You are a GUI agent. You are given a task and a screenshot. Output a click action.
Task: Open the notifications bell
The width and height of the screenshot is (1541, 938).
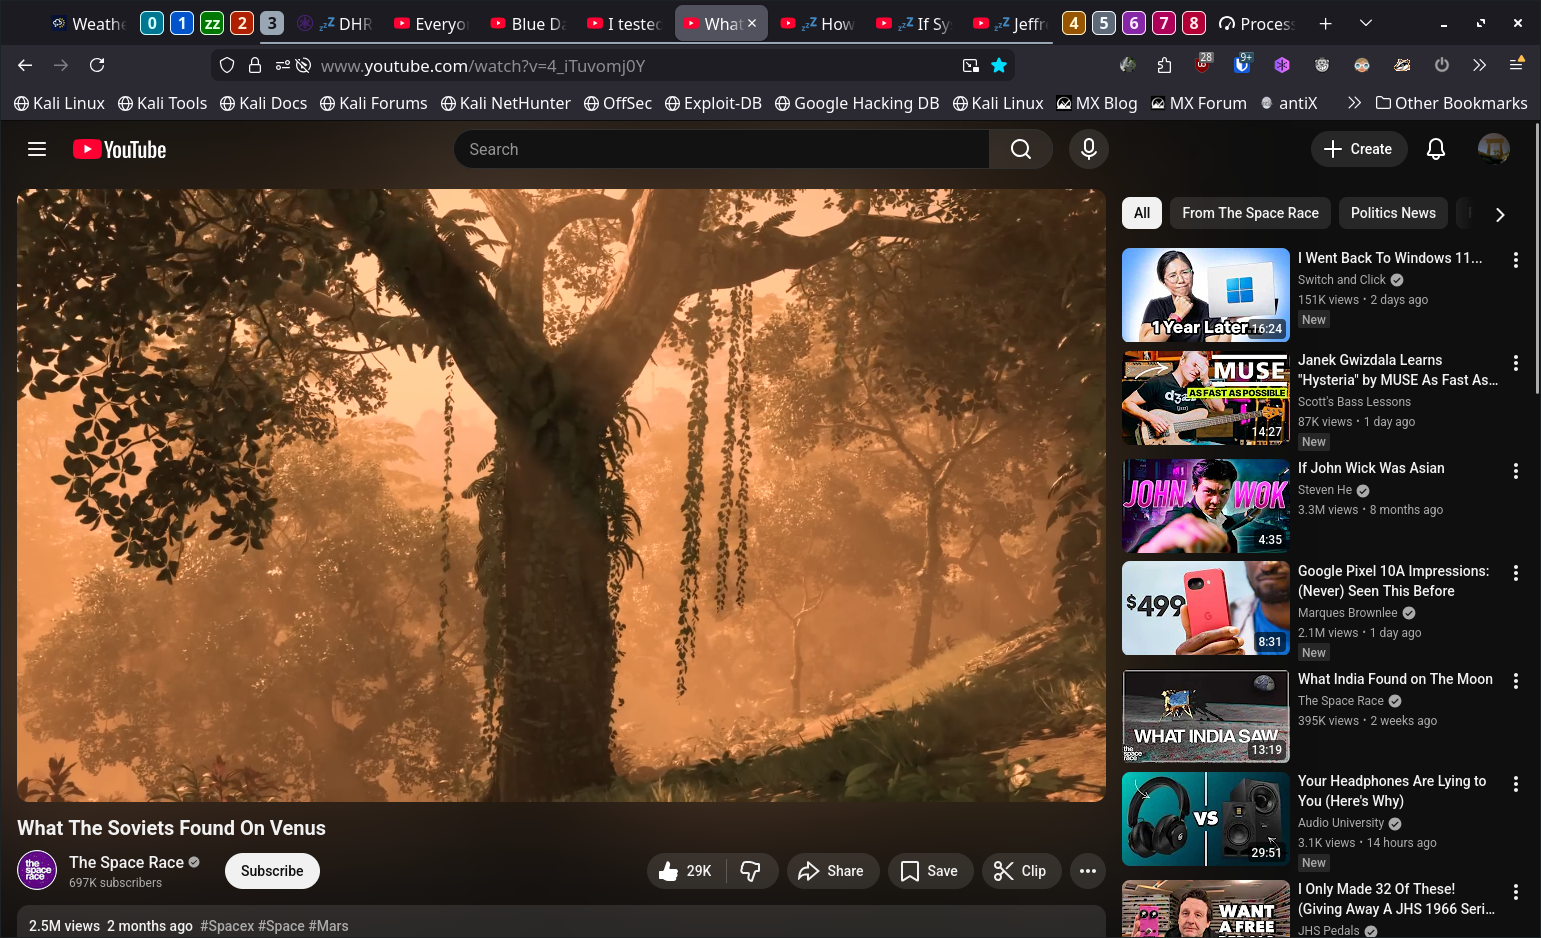point(1435,149)
